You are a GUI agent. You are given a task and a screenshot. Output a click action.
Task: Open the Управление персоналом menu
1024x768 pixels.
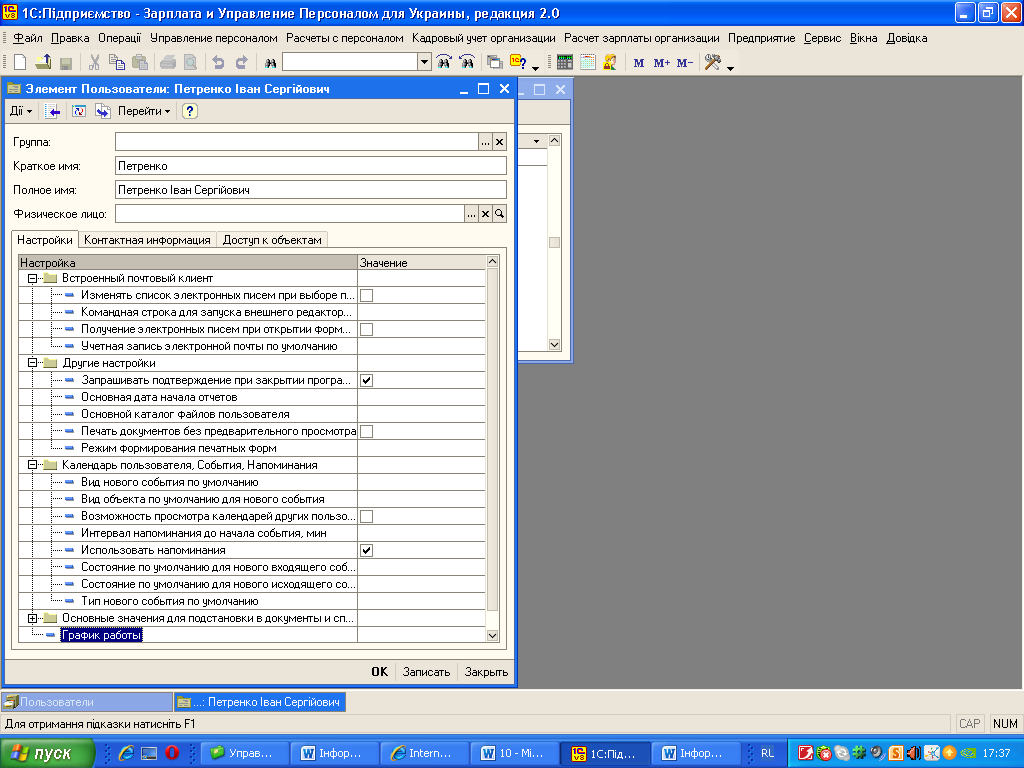(214, 38)
